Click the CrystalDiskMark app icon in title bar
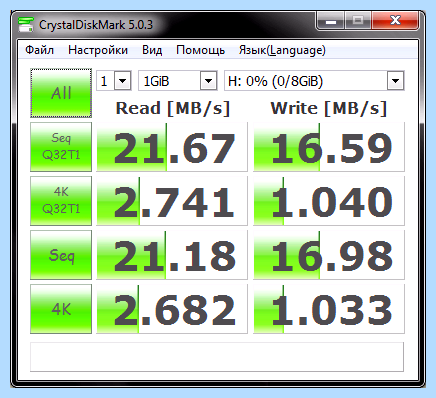Screen dimensions: 436x398 tap(26, 24)
